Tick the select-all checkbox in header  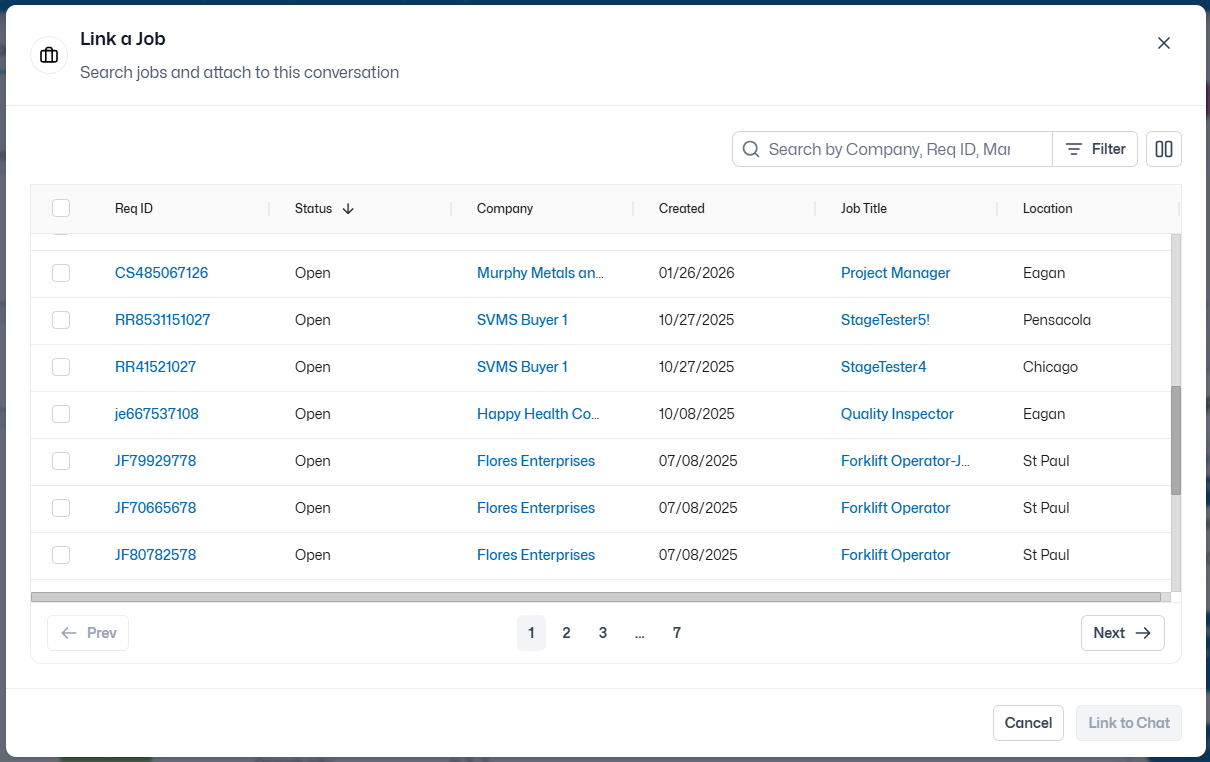click(x=61, y=208)
